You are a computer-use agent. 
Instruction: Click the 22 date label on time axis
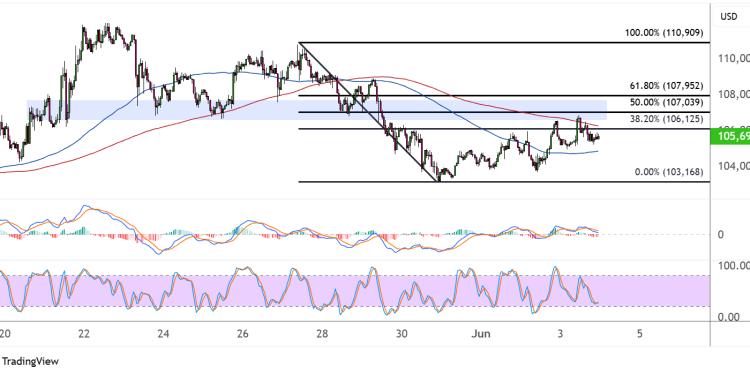click(84, 333)
